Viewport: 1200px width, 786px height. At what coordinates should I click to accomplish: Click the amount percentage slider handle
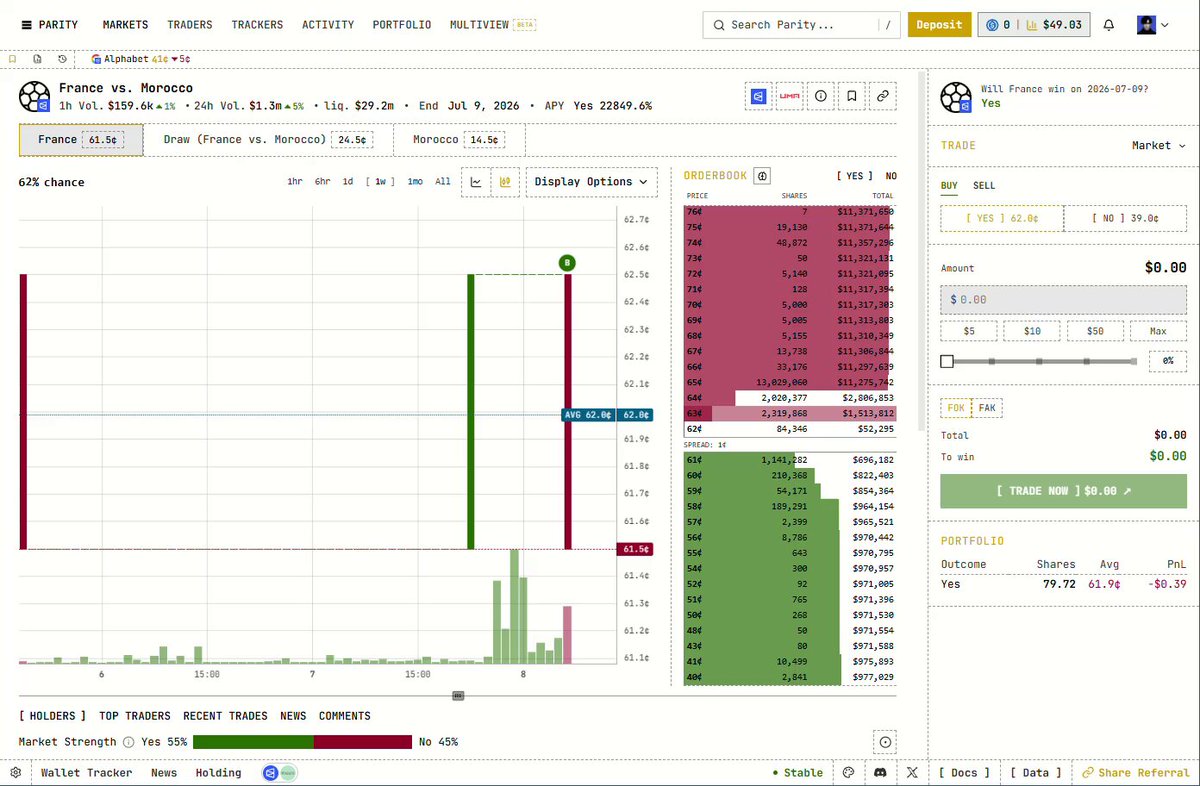click(947, 361)
